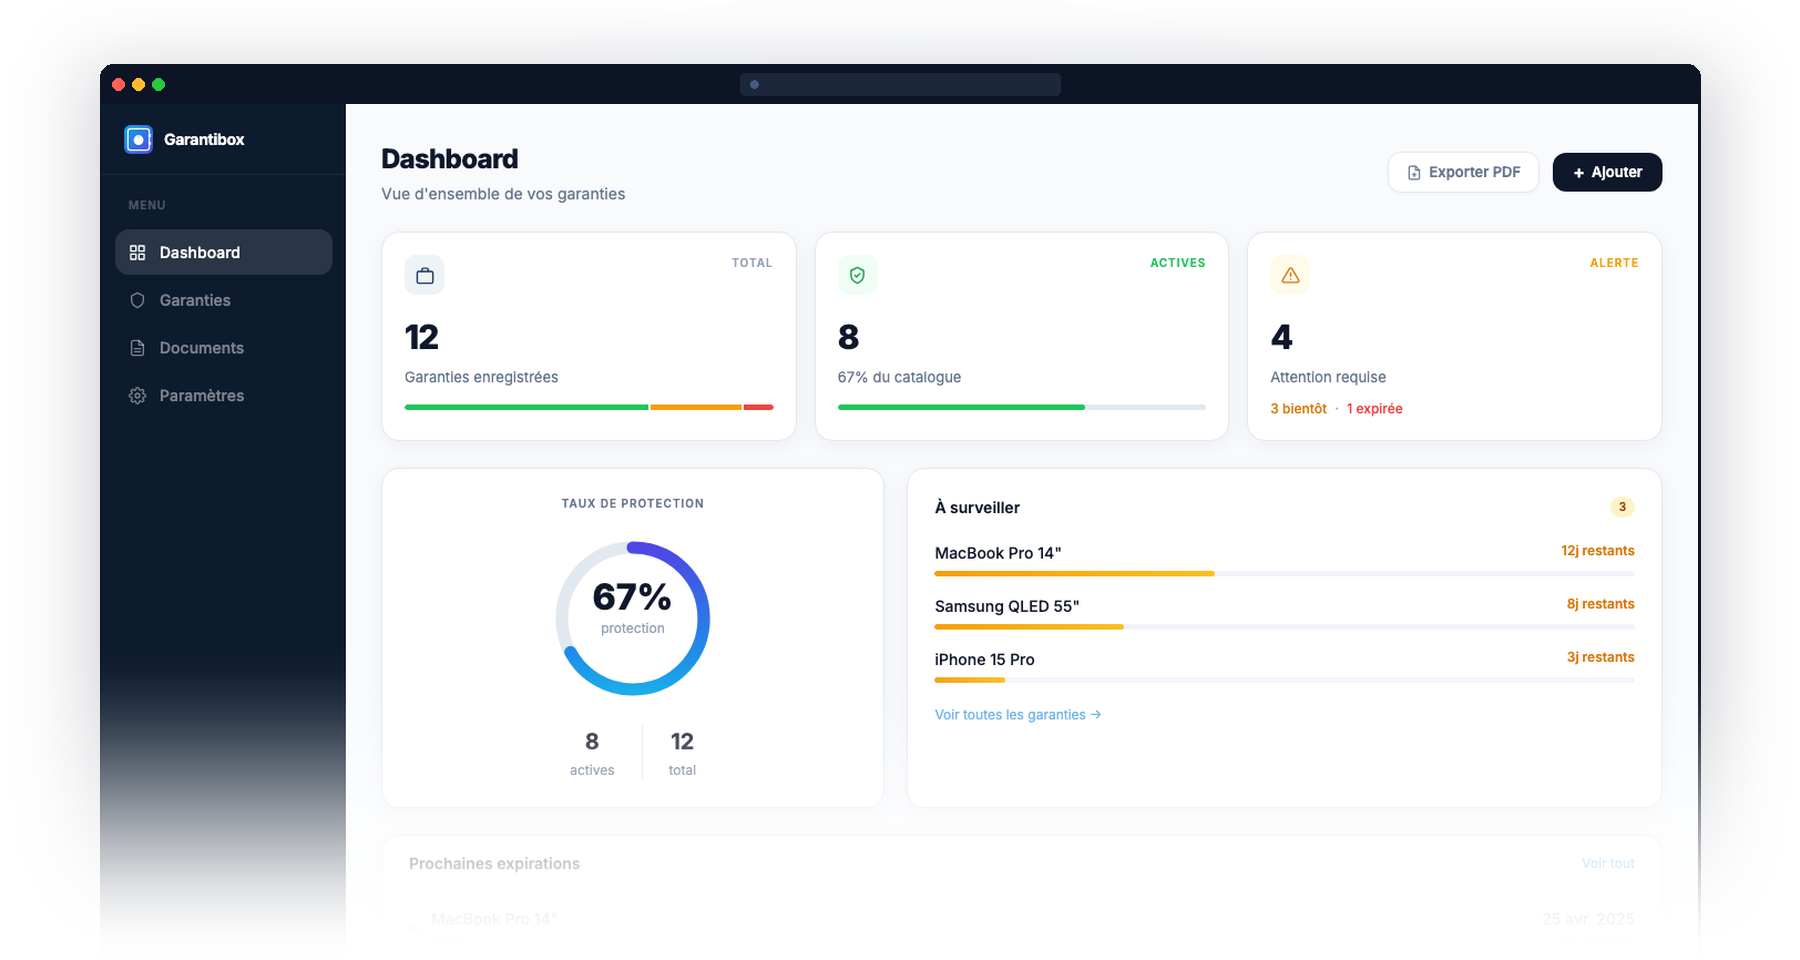Screen dimensions: 1800x960
Task: Click the Exporter PDF button
Action: click(x=1463, y=172)
